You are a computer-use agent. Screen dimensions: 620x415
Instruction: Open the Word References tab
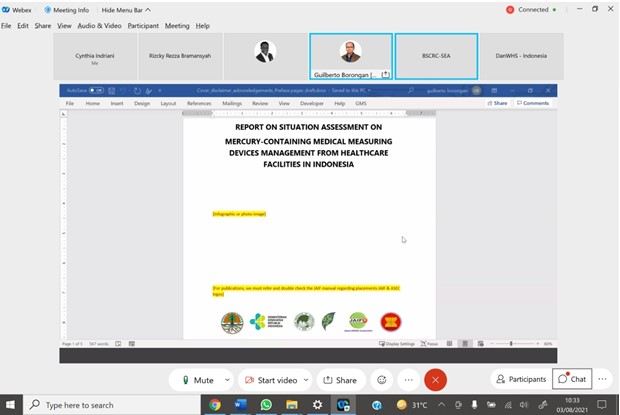pos(199,103)
